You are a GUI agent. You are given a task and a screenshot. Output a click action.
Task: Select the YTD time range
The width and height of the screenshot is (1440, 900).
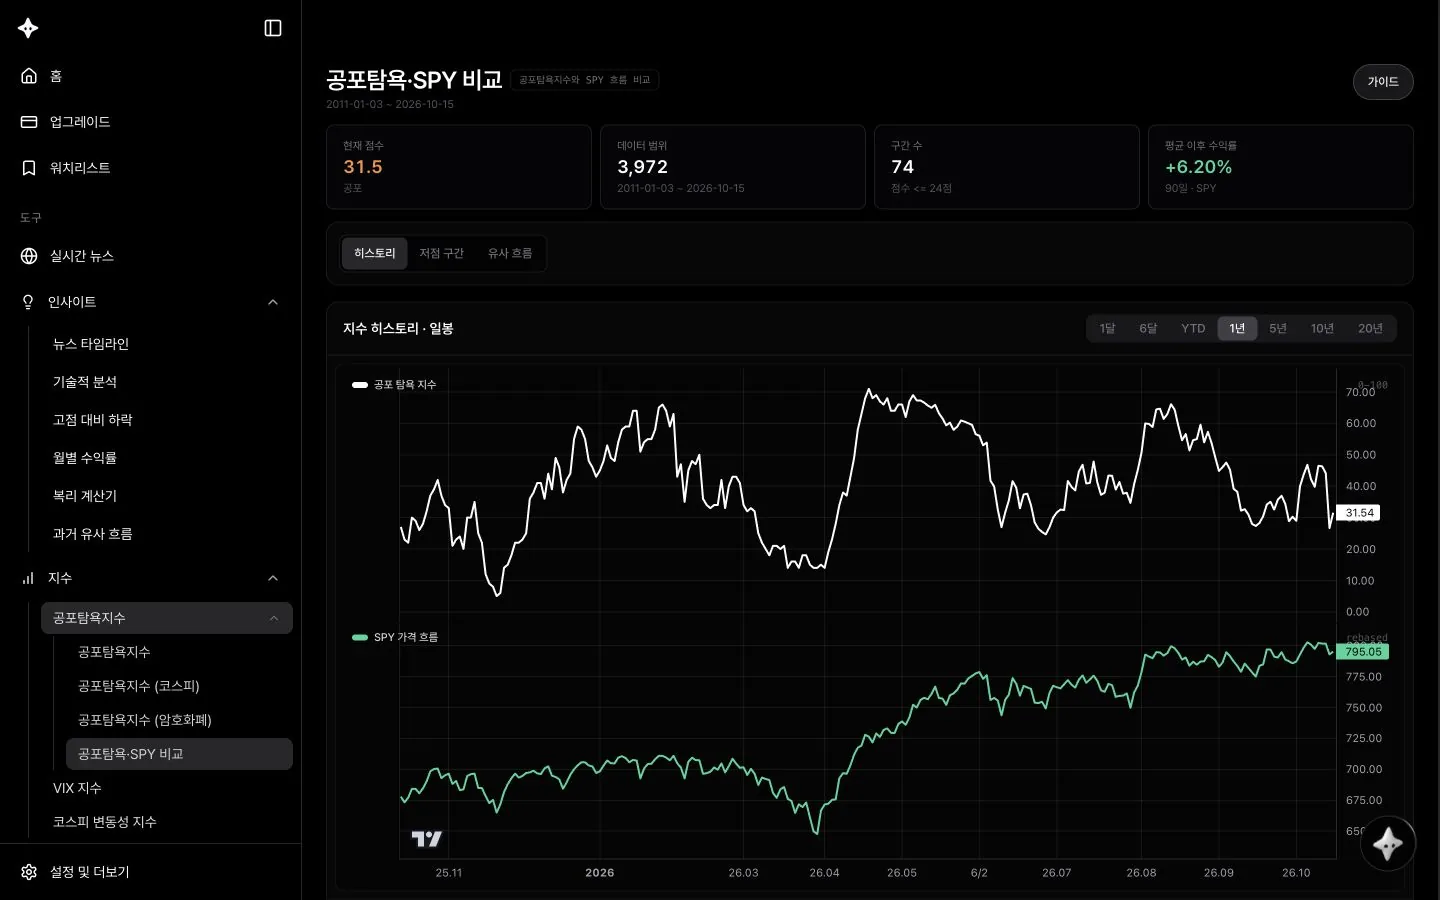pos(1193,328)
